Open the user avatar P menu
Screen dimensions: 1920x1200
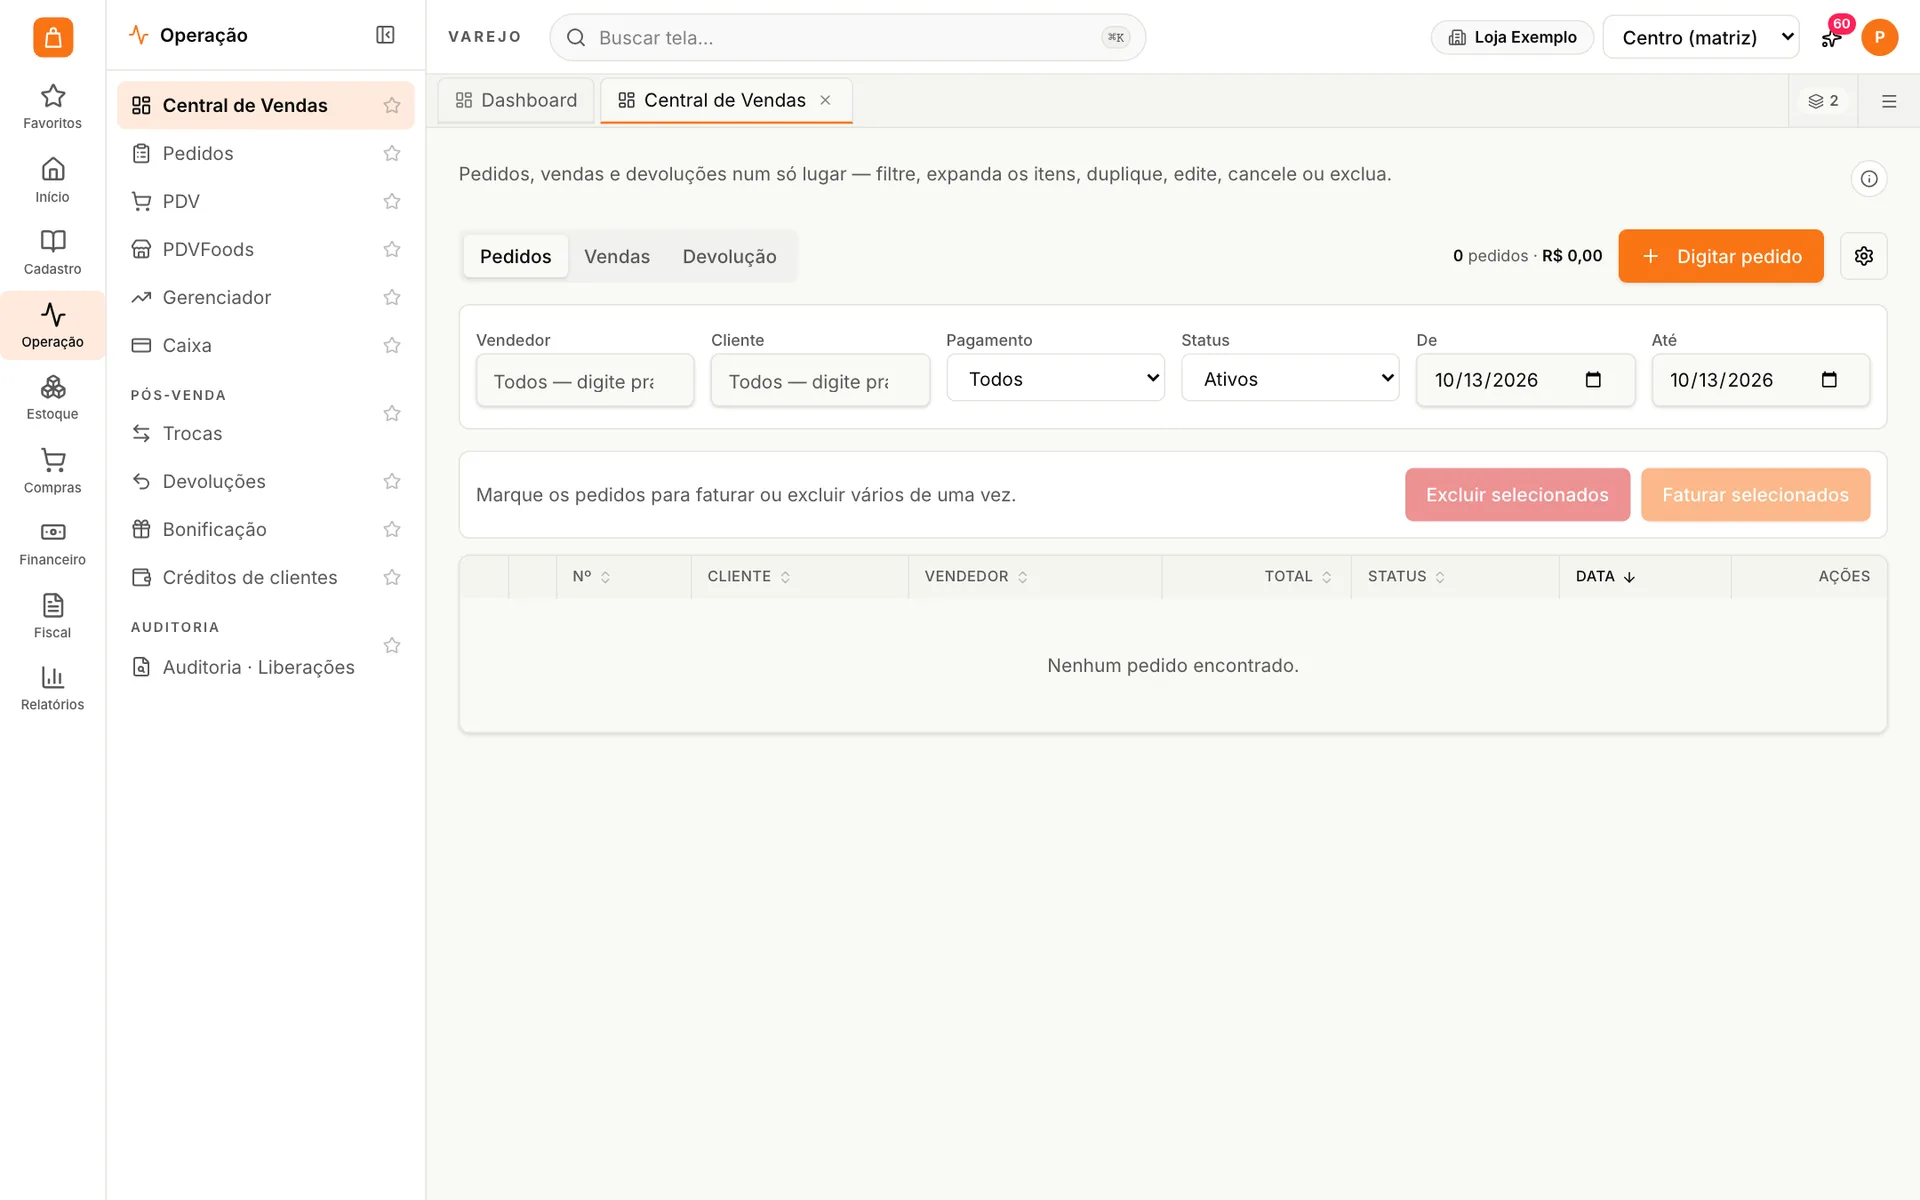1879,37
